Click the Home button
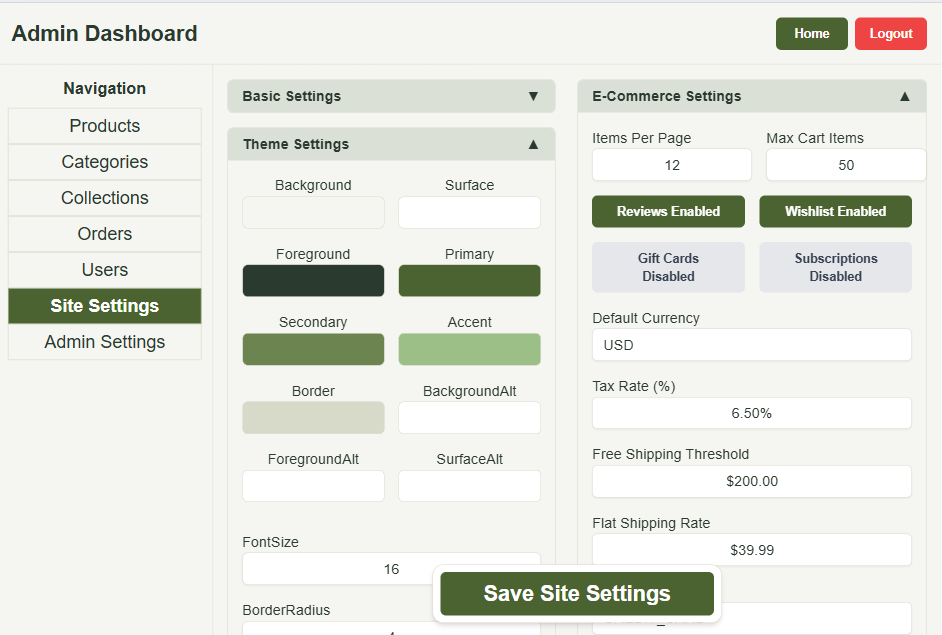 click(x=812, y=34)
